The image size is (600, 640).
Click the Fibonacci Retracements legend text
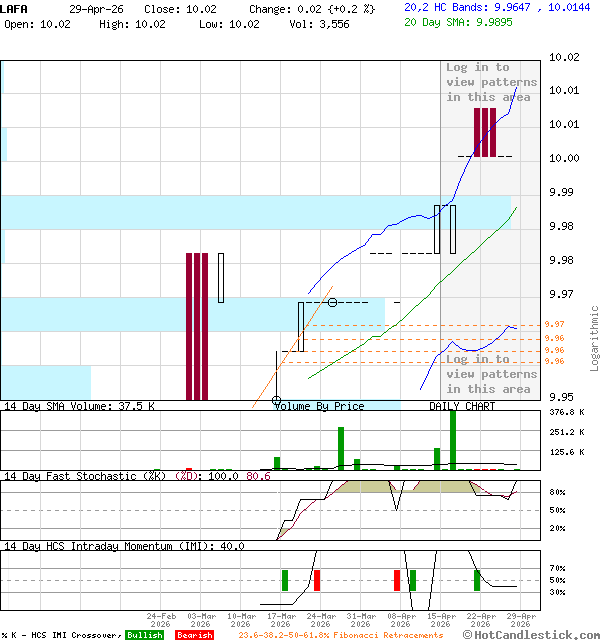[x=340, y=635]
